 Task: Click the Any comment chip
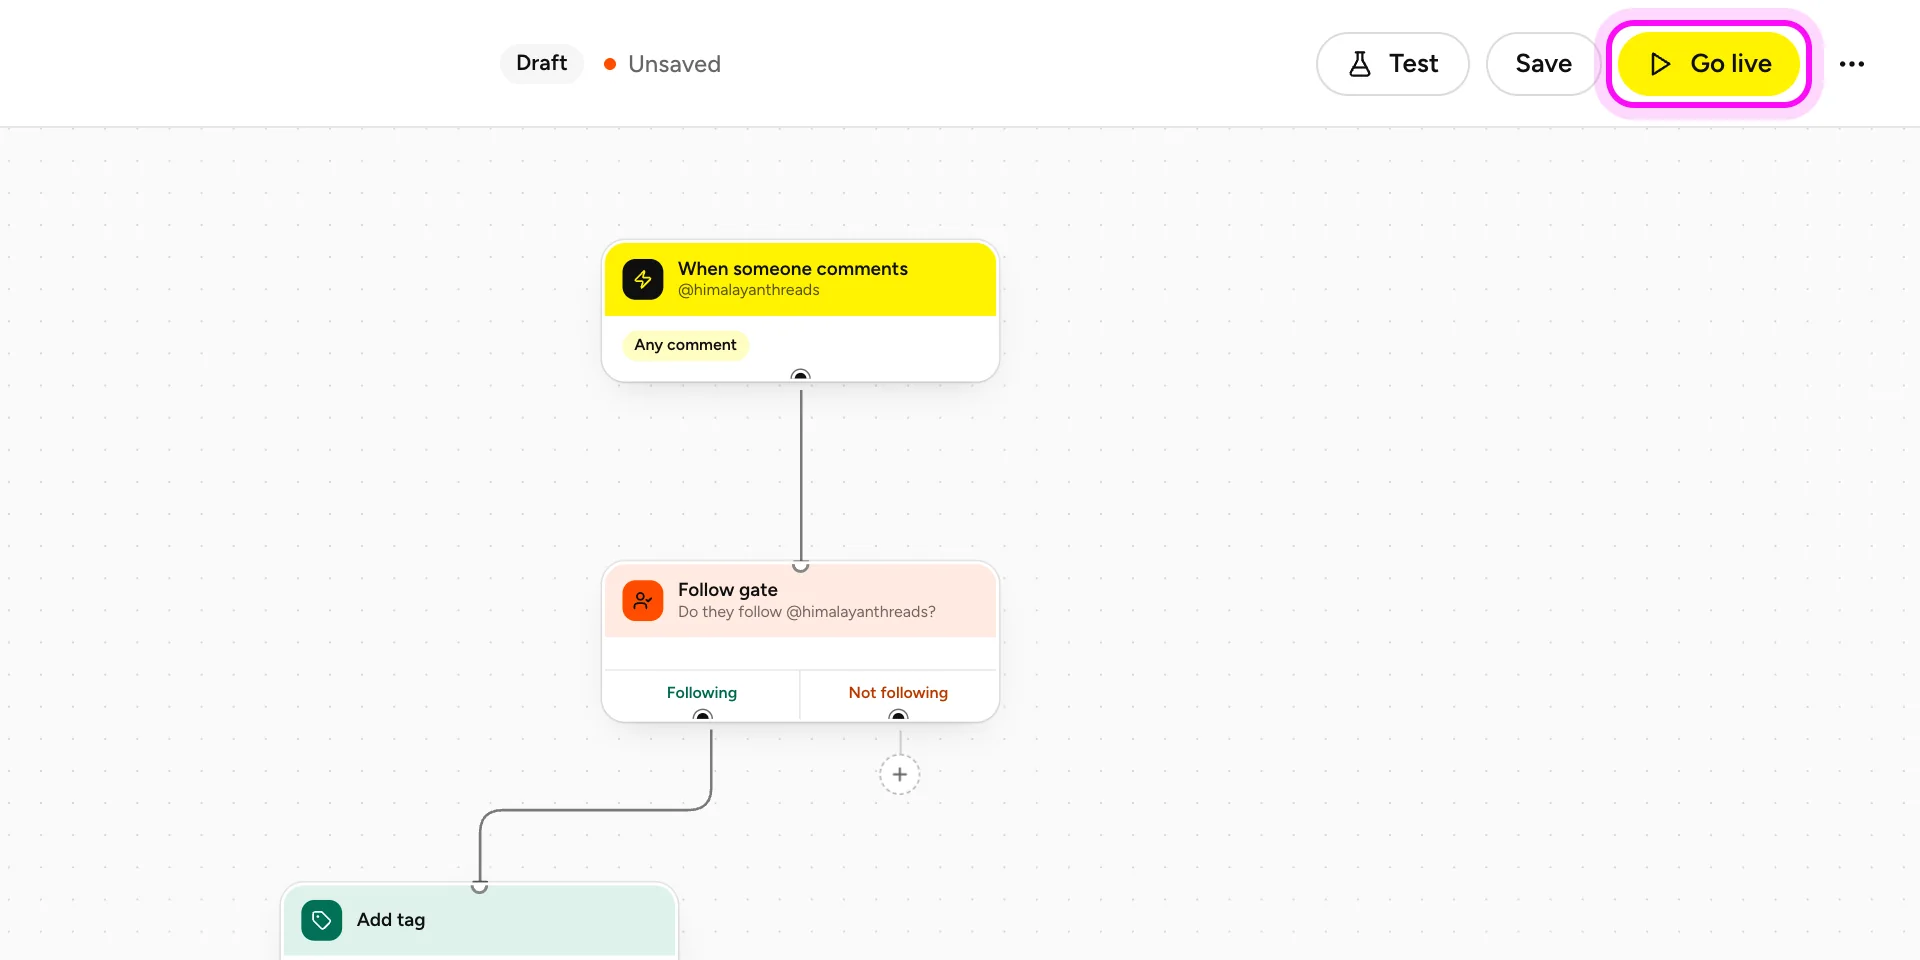coord(685,345)
